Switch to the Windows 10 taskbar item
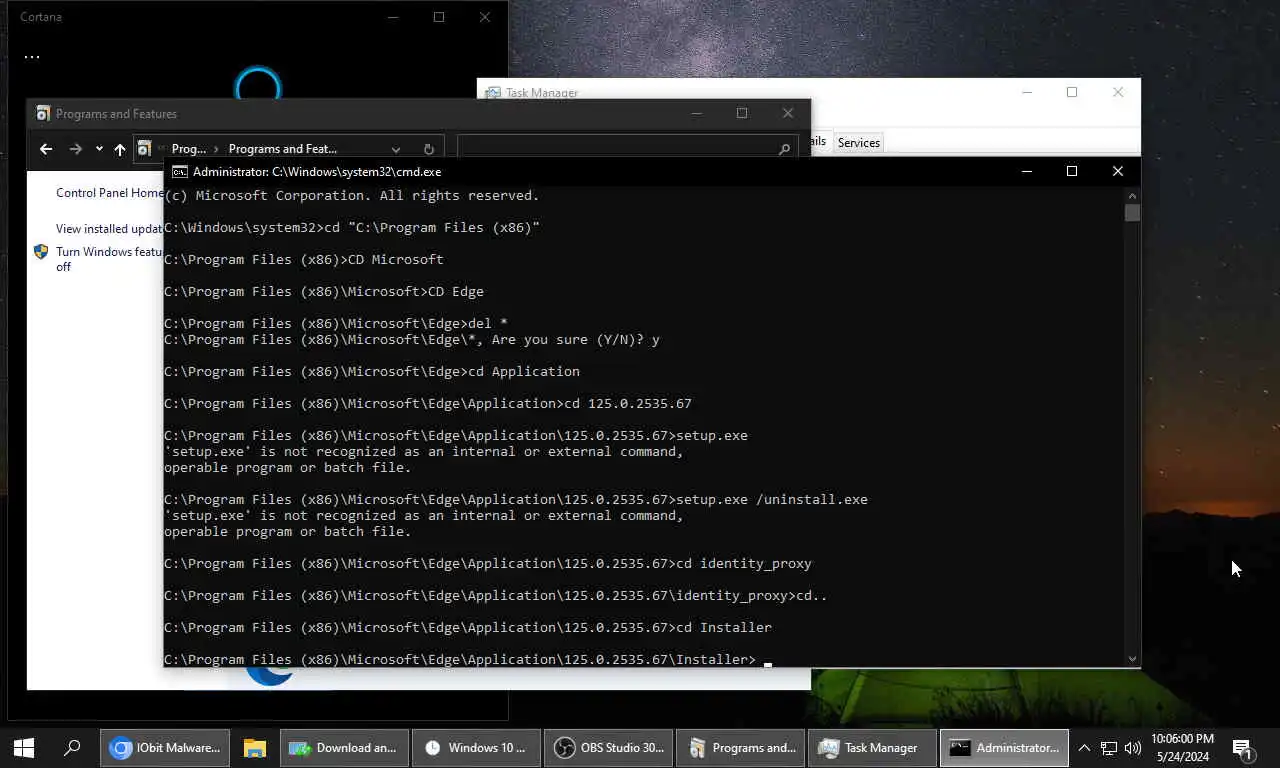Image resolution: width=1280 pixels, height=768 pixels. pos(476,747)
